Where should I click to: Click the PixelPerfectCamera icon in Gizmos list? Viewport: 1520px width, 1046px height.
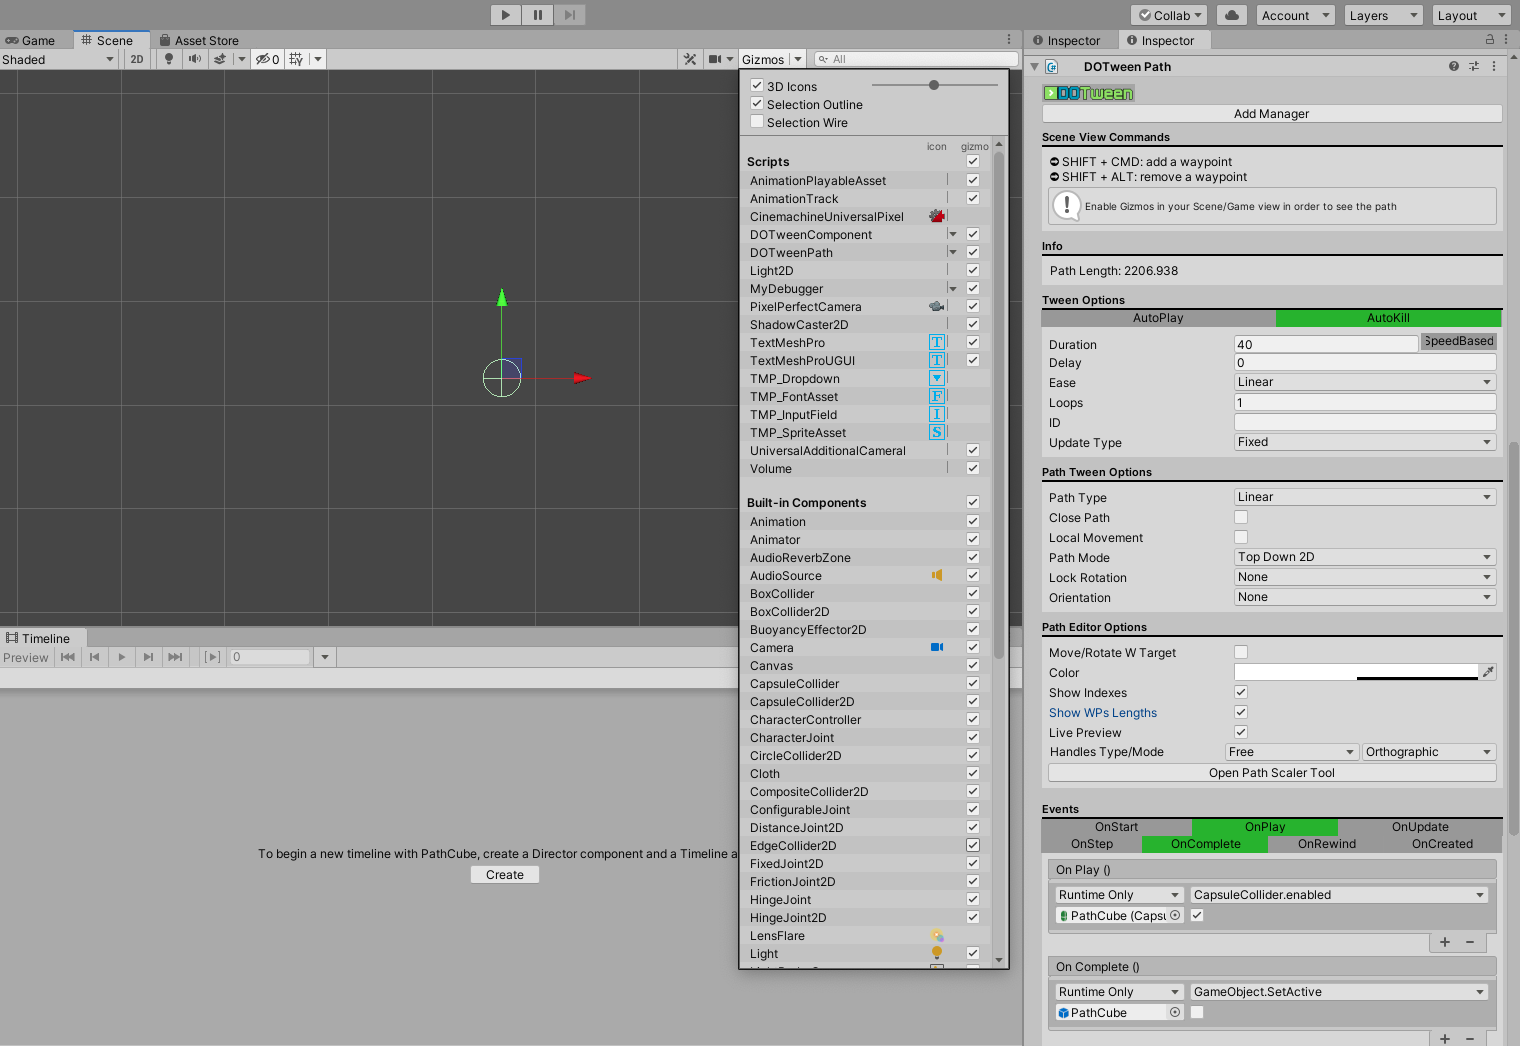pos(937,306)
